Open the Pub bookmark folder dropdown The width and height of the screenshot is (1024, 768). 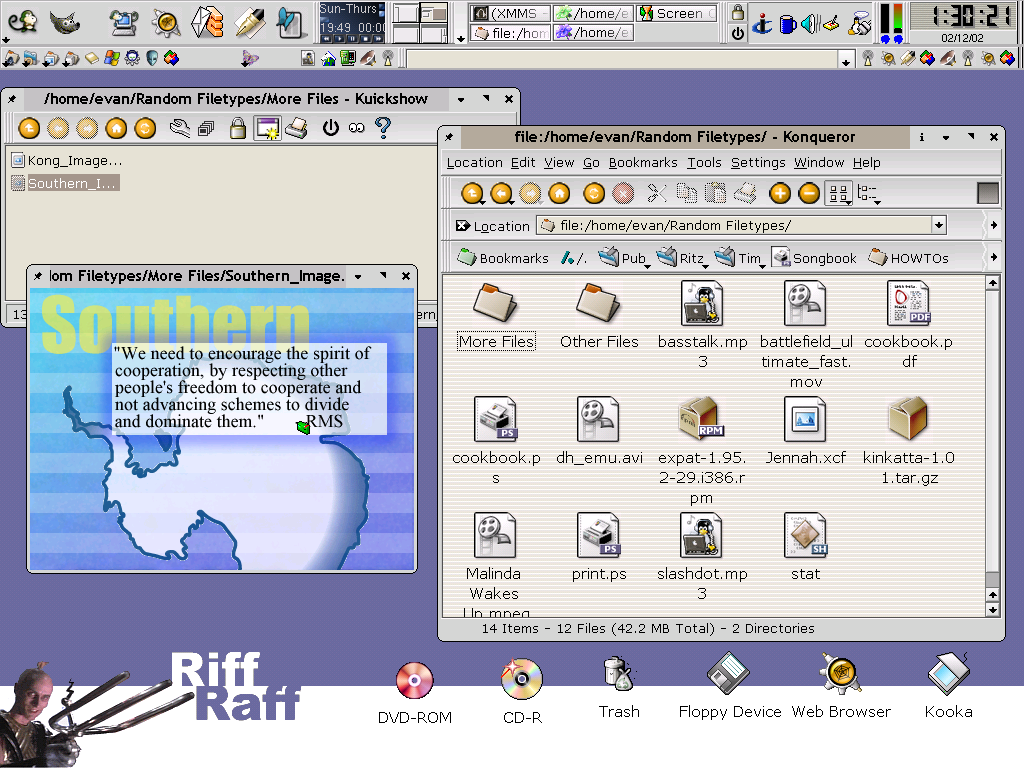click(x=624, y=258)
